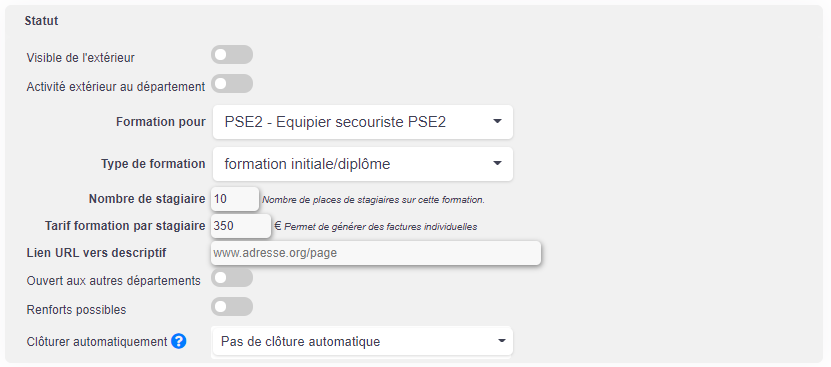Click the Nombre de places hint text

tap(374, 200)
